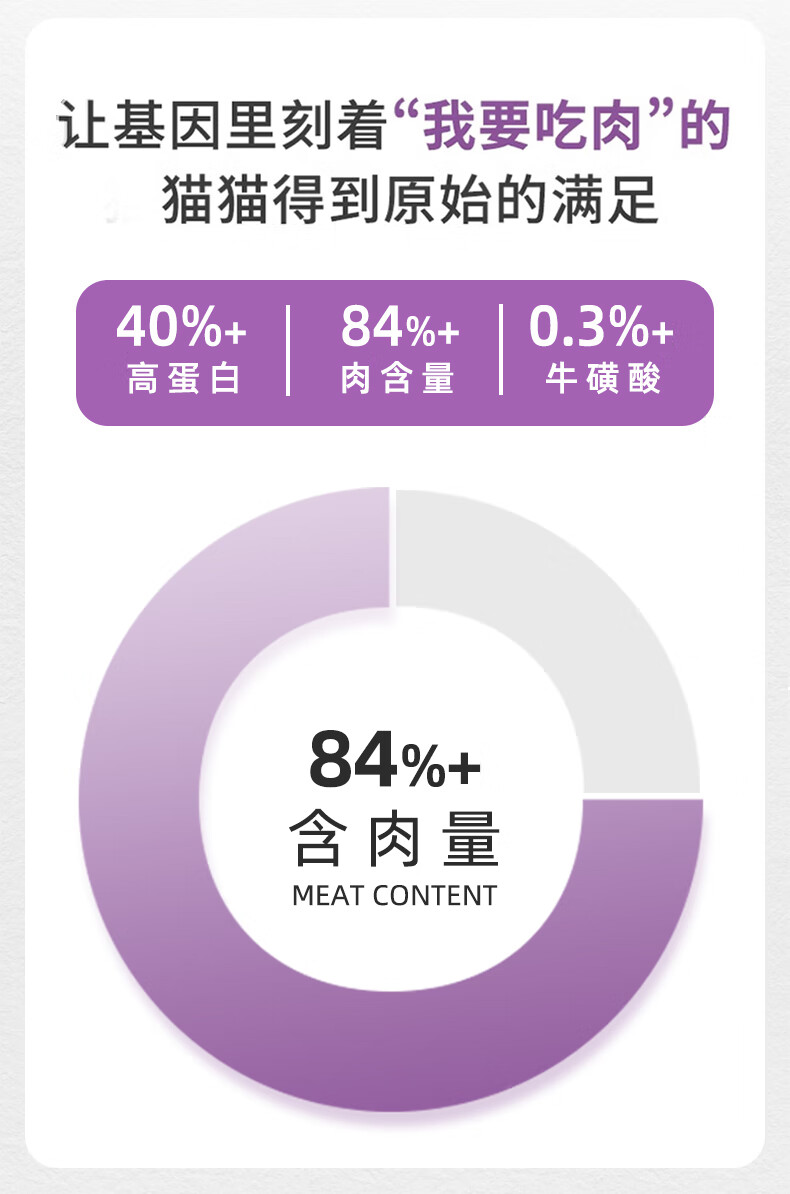Select the '牛磺酸' label

pos(603,378)
